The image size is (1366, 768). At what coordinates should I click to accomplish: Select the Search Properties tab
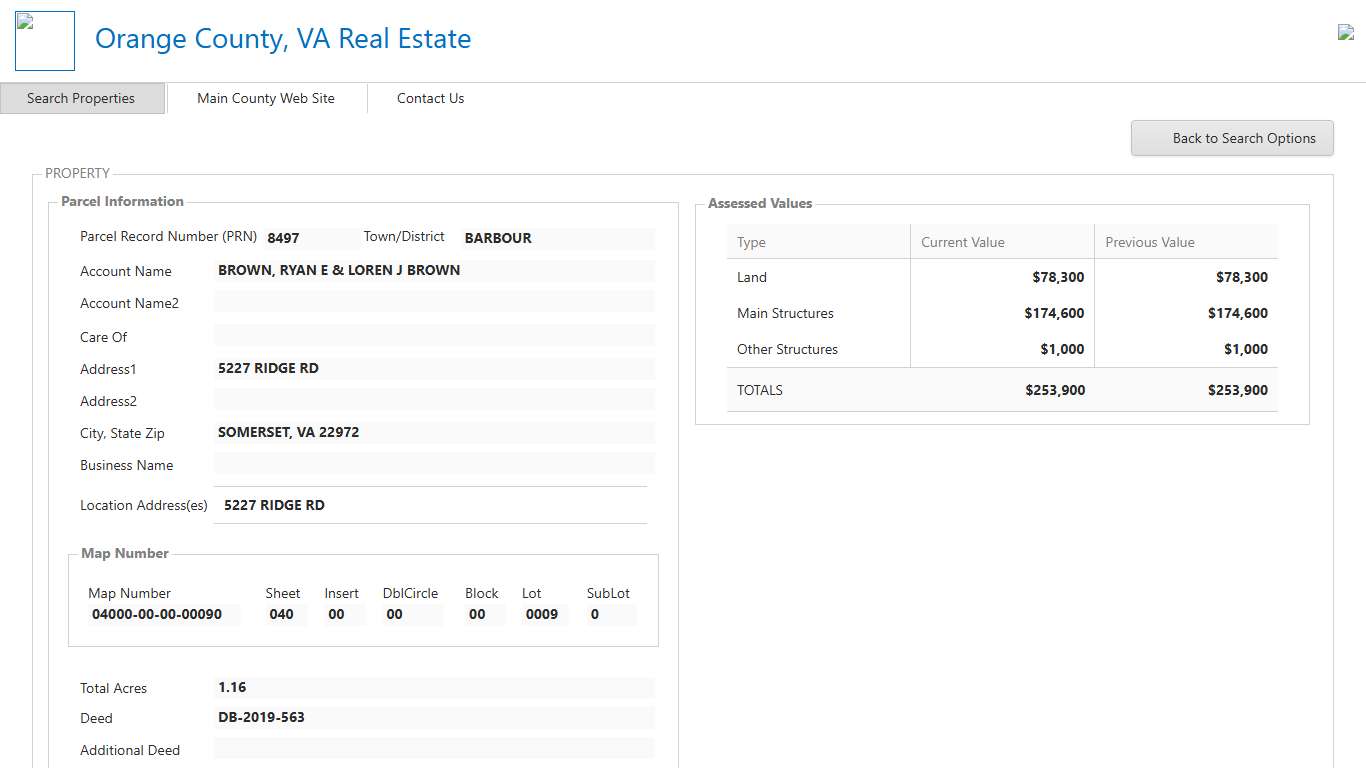point(82,98)
